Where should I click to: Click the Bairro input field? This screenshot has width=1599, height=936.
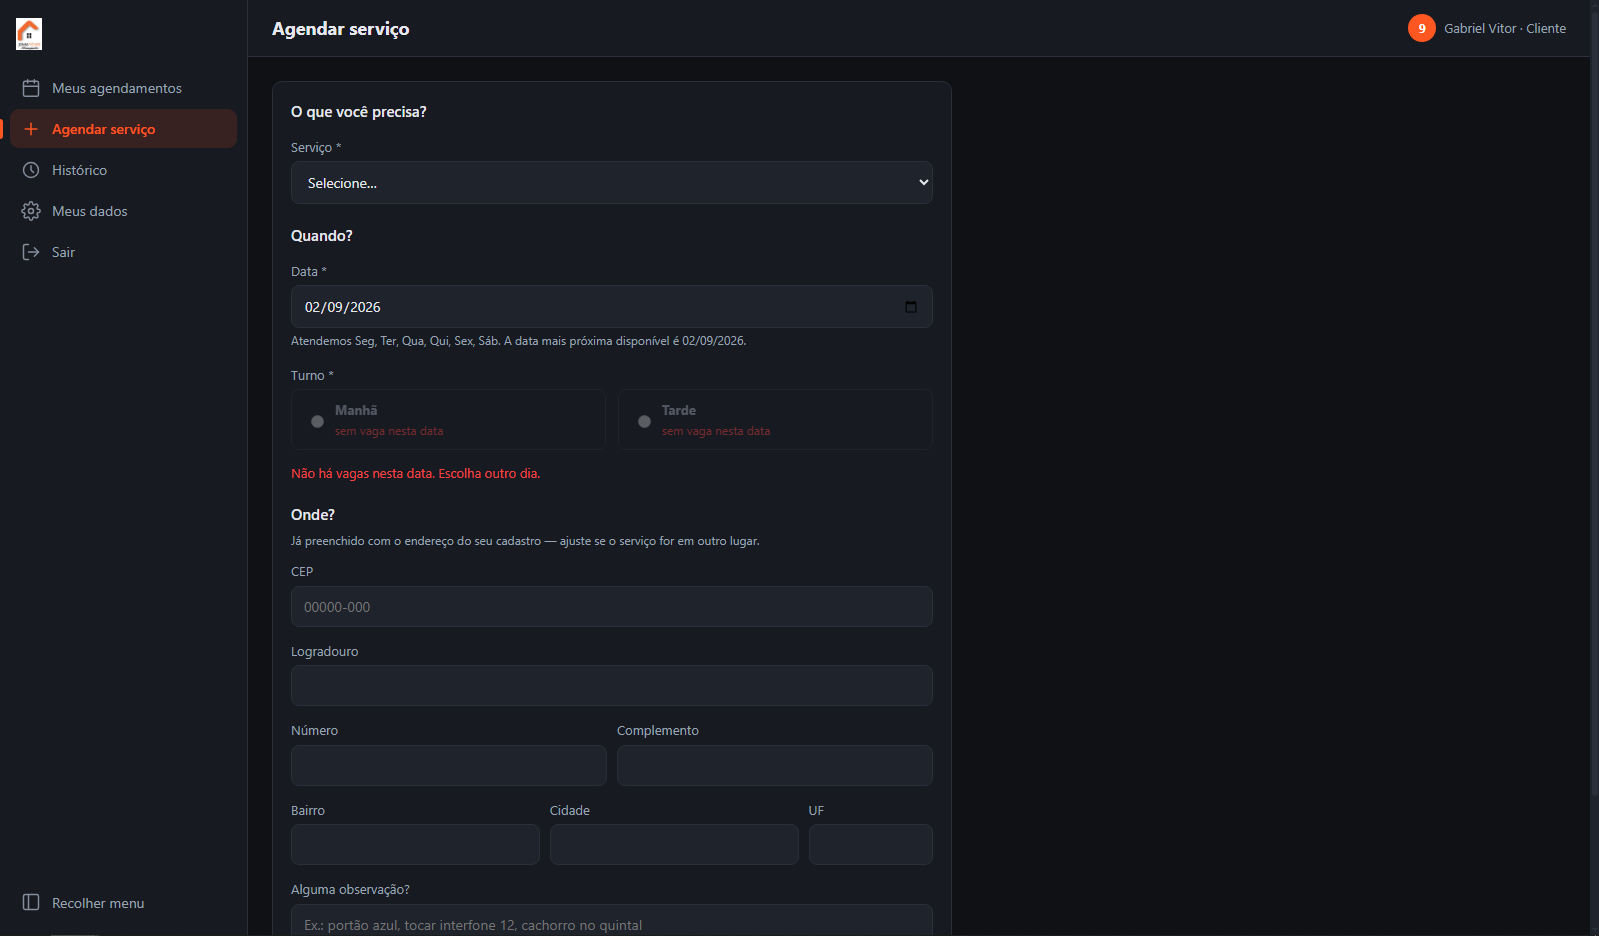(415, 845)
